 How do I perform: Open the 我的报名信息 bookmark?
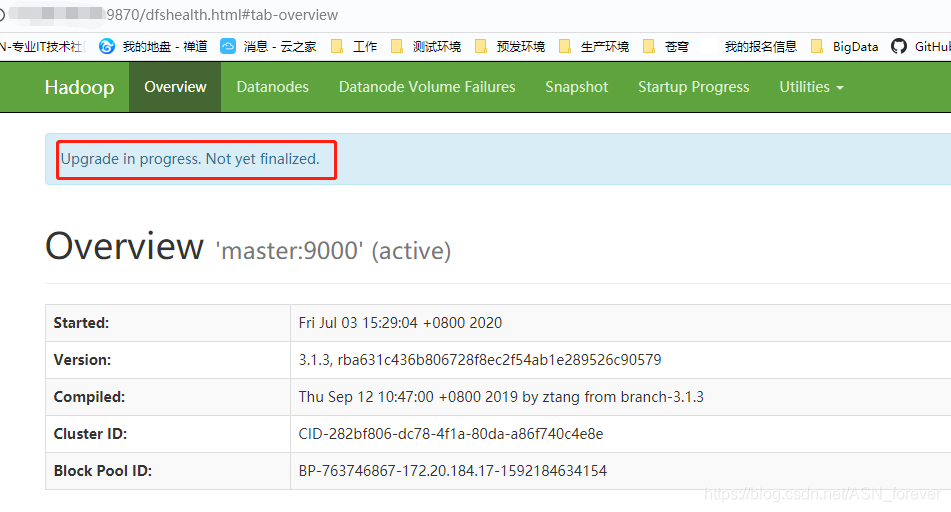[x=761, y=47]
